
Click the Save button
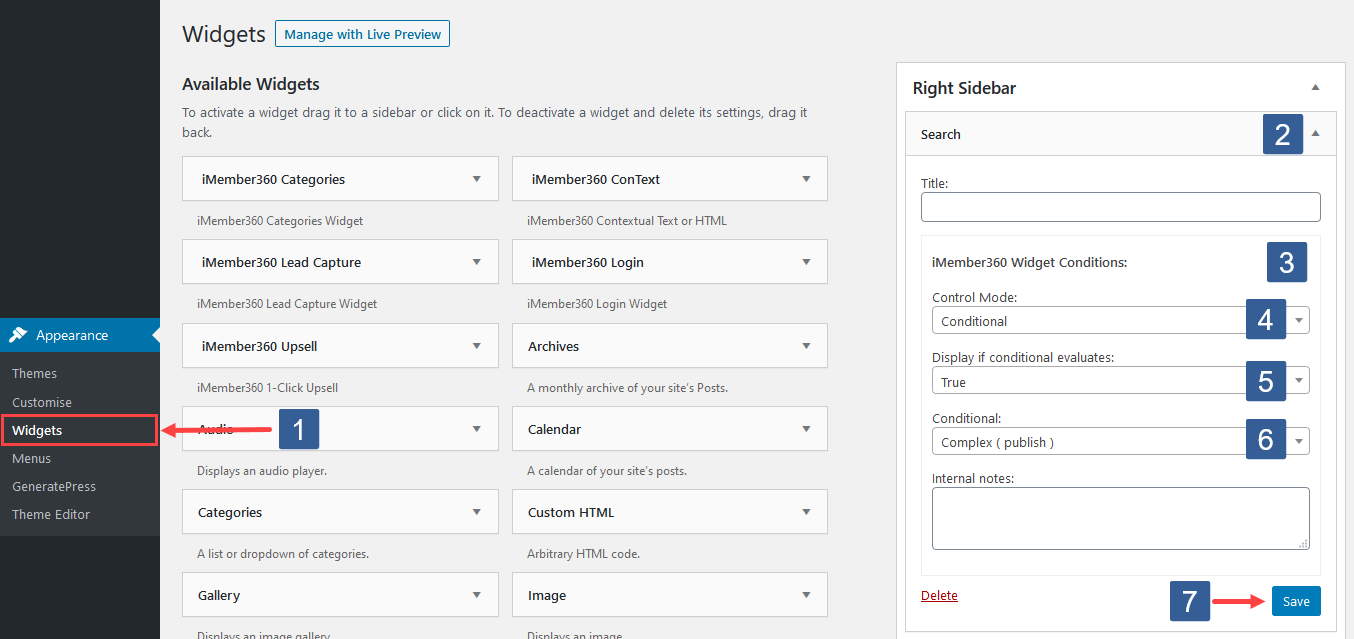pos(1295,600)
